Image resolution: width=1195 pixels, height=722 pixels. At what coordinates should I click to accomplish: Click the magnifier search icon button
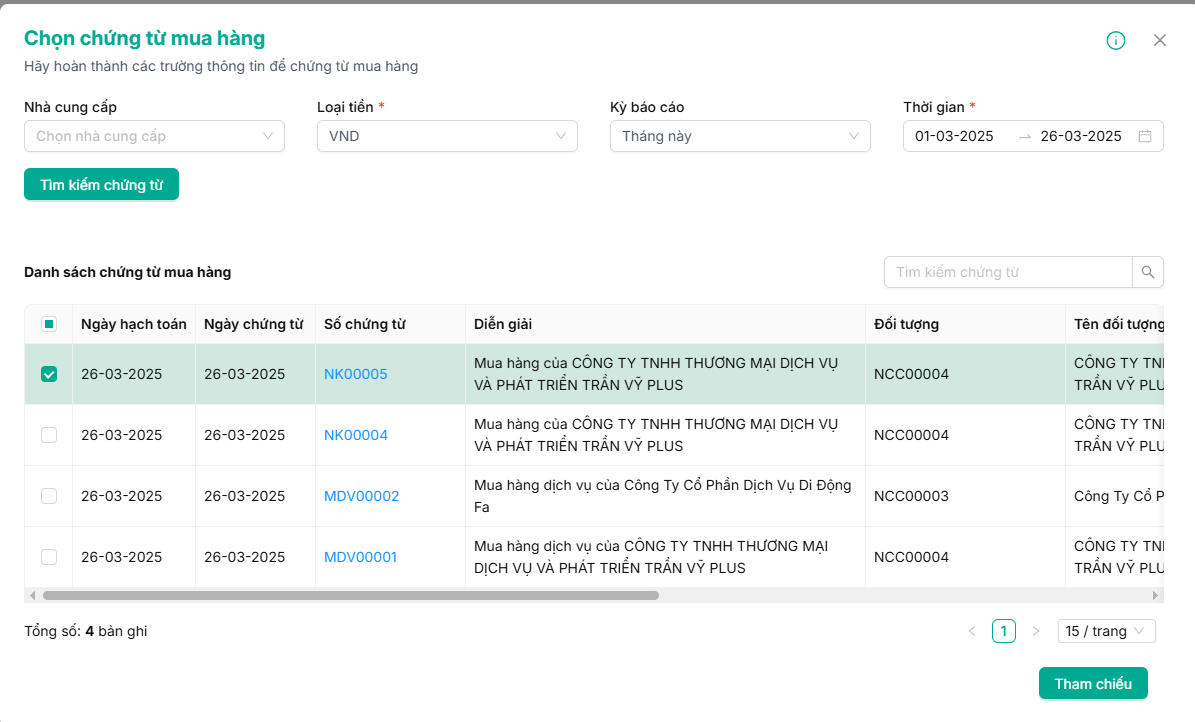[1148, 272]
